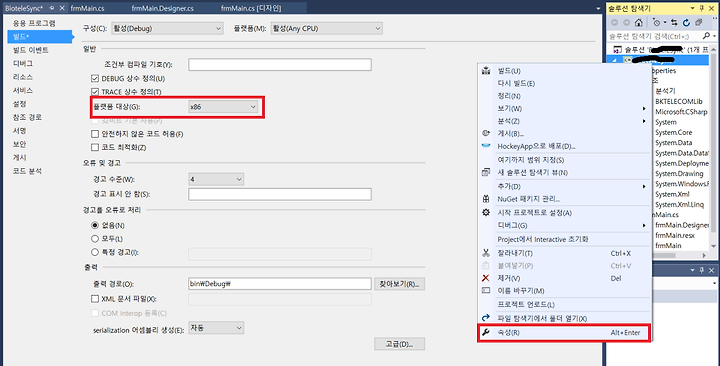The height and width of the screenshot is (366, 720).
Task: Toggle the DEBUG 상수 정의 checkbox
Action: [x=95, y=79]
